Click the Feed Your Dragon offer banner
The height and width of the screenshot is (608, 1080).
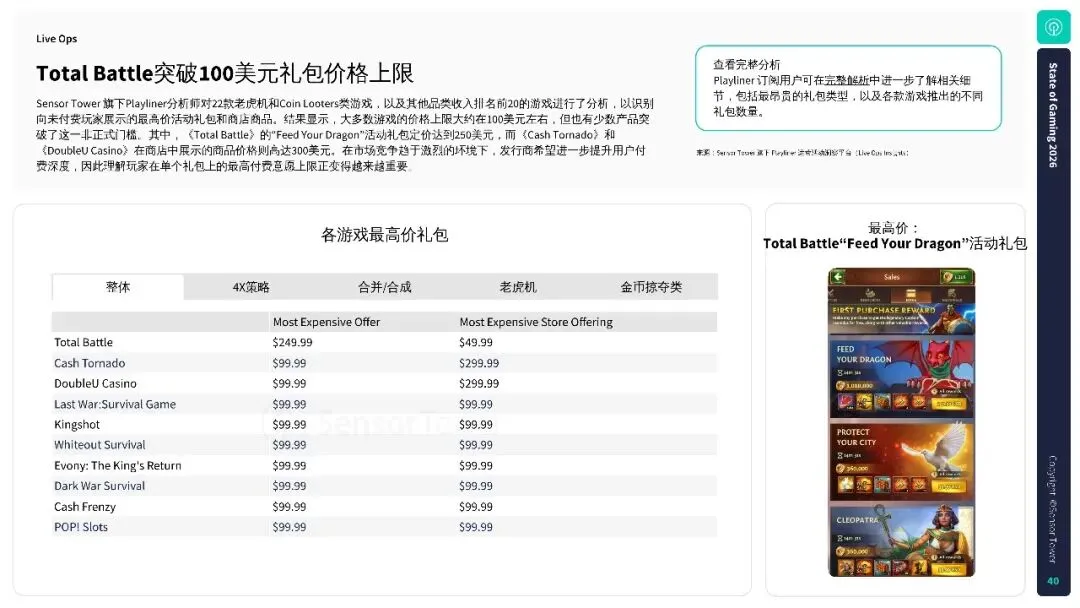pyautogui.click(x=901, y=377)
